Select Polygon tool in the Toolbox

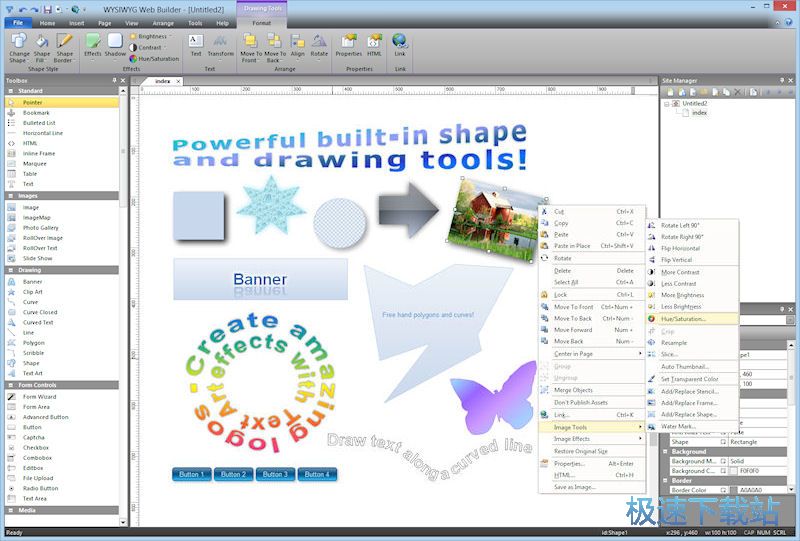[62, 343]
